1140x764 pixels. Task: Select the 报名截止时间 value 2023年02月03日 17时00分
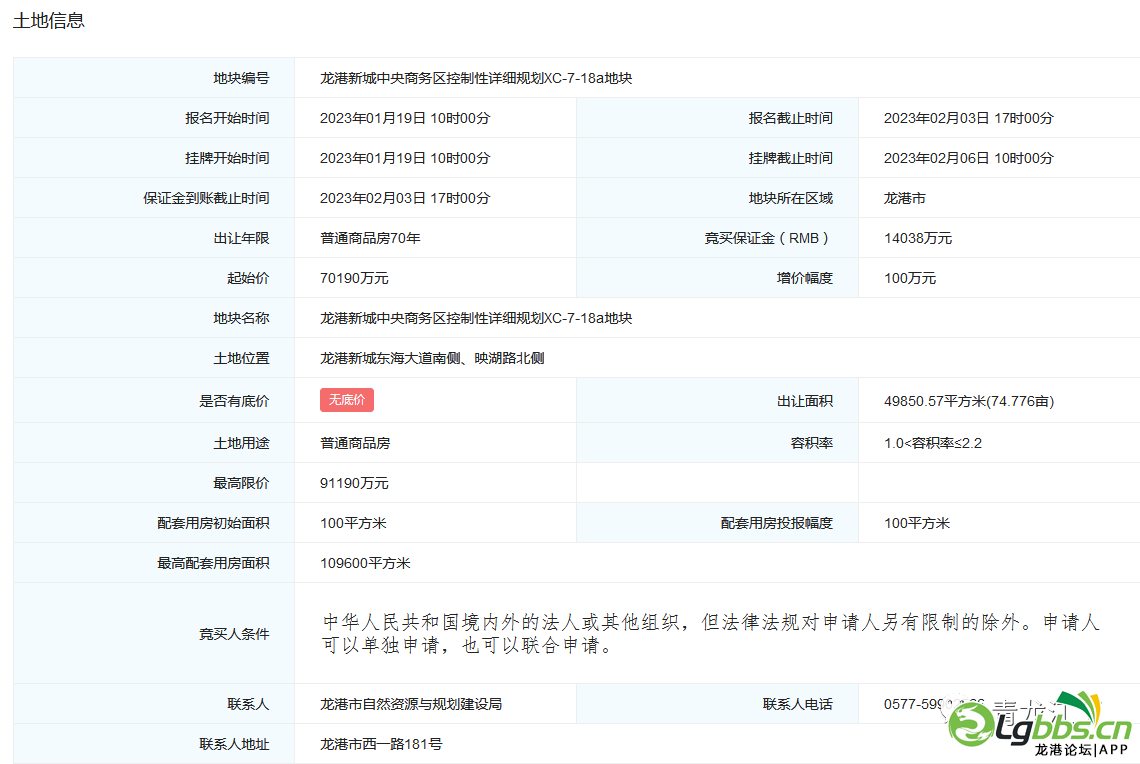point(968,118)
